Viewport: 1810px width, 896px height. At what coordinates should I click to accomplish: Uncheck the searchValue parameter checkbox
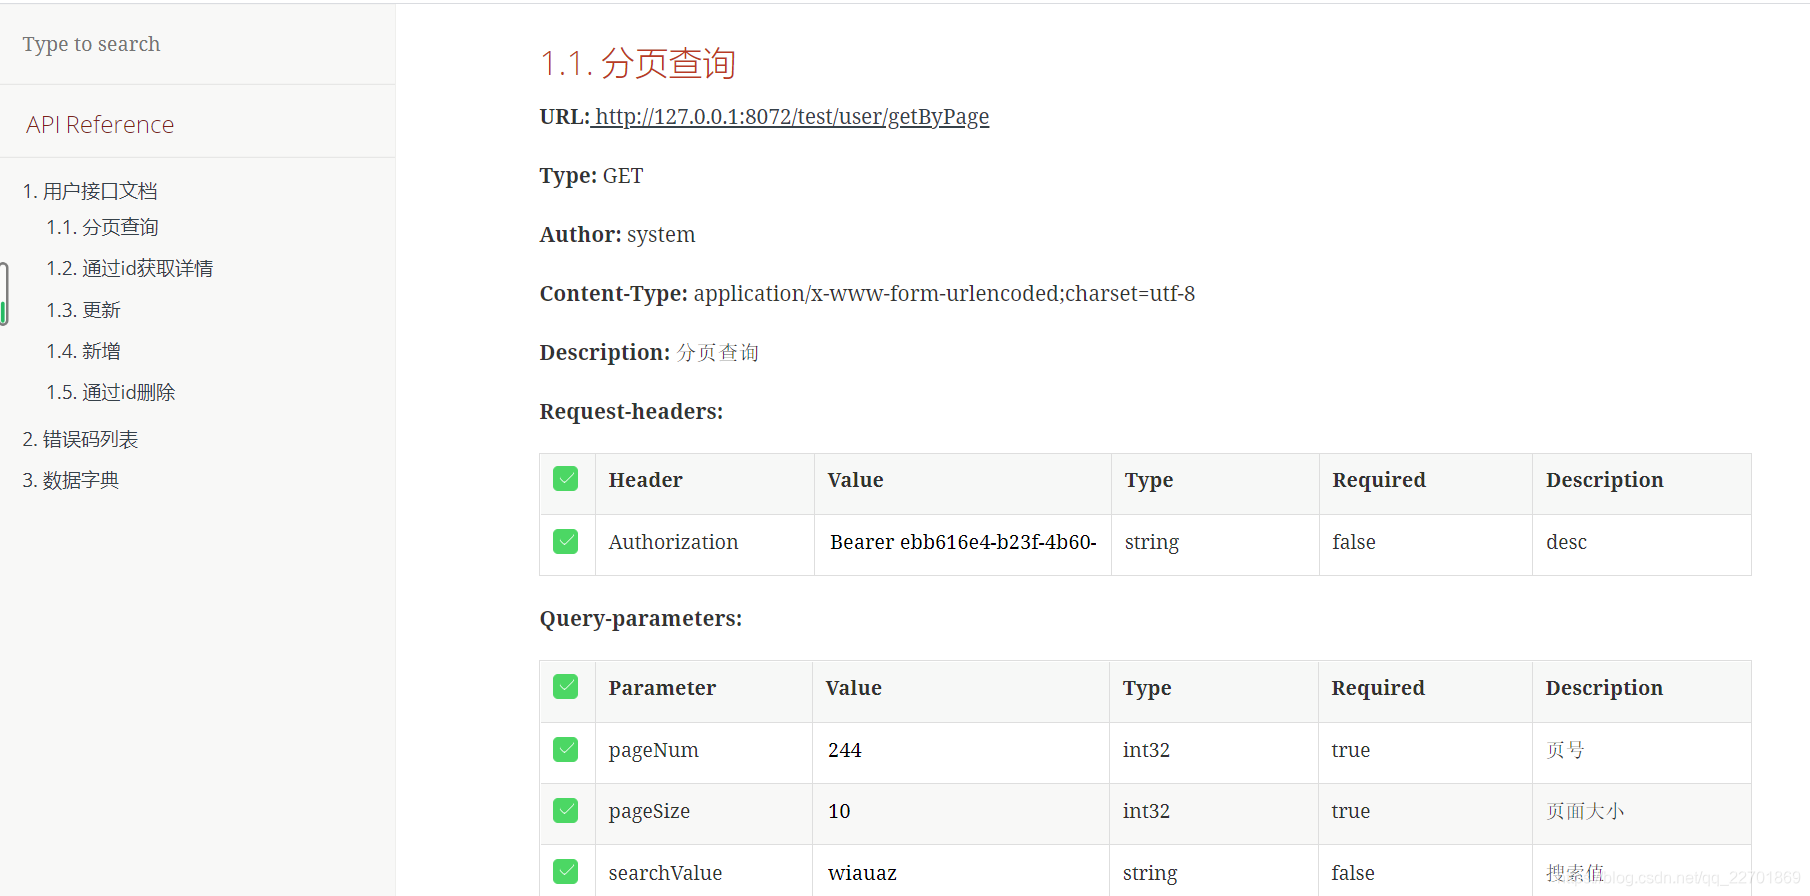[x=566, y=872]
